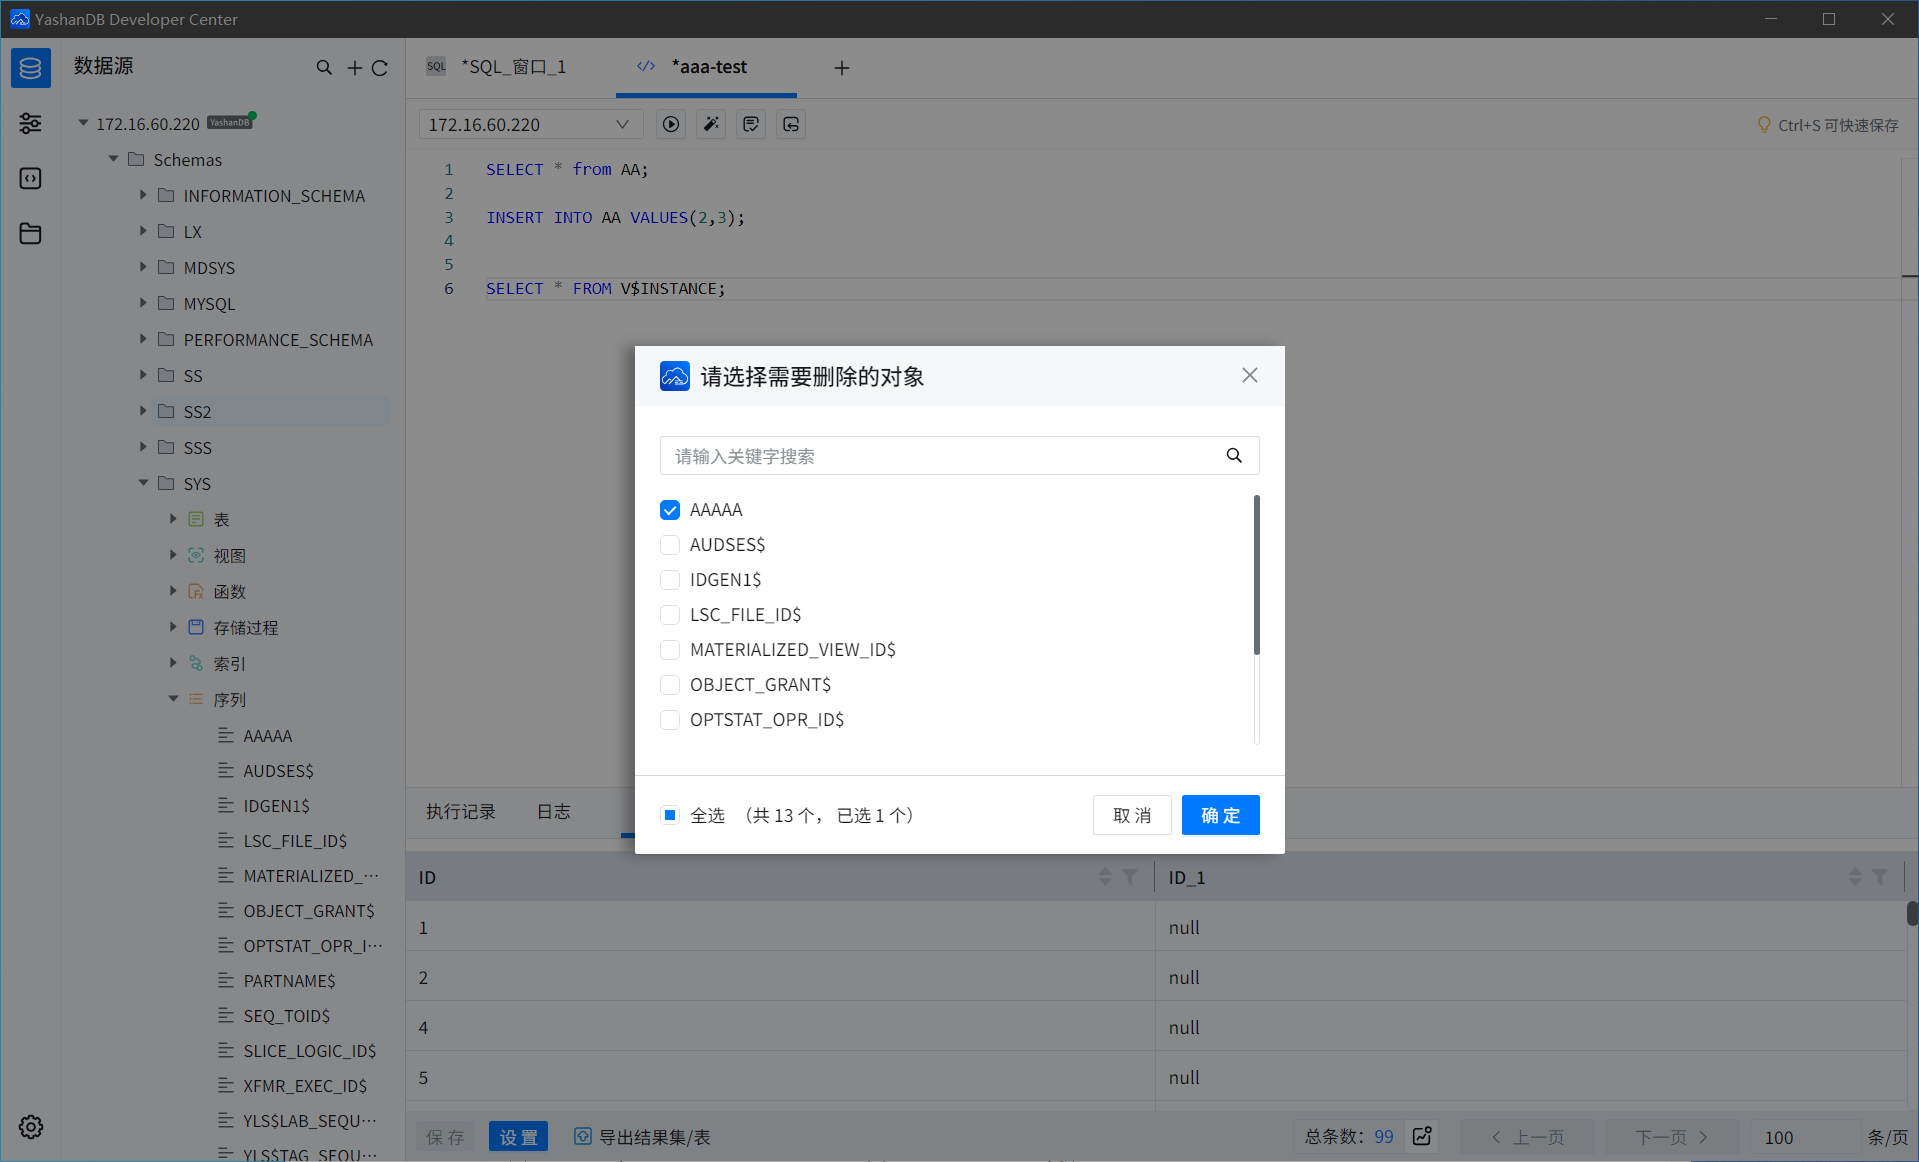
Task: Switch to the SQL_窗口_1 tab
Action: (x=514, y=66)
